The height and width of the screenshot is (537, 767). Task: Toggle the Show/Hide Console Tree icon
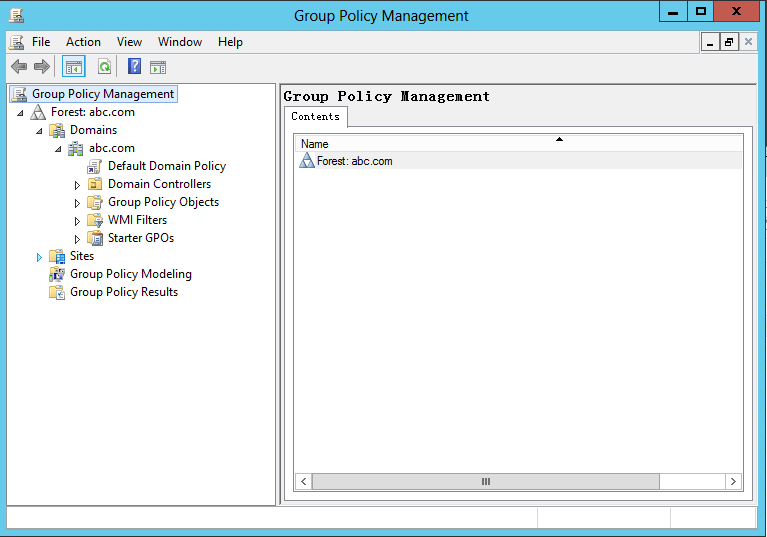pos(74,67)
